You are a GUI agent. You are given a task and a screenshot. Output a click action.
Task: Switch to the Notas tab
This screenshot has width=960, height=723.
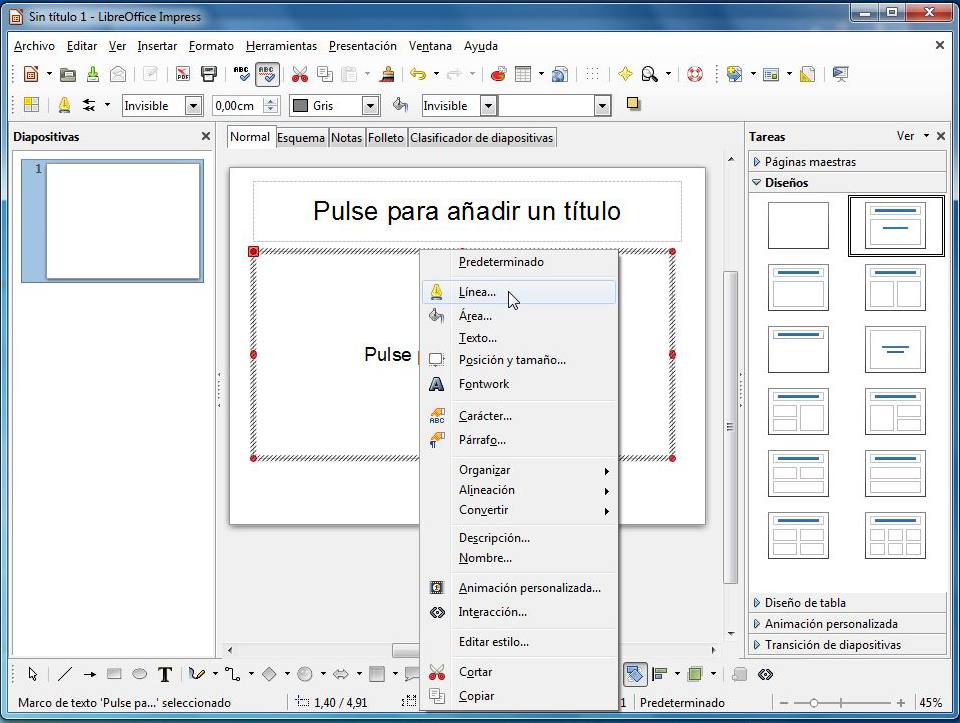347,138
